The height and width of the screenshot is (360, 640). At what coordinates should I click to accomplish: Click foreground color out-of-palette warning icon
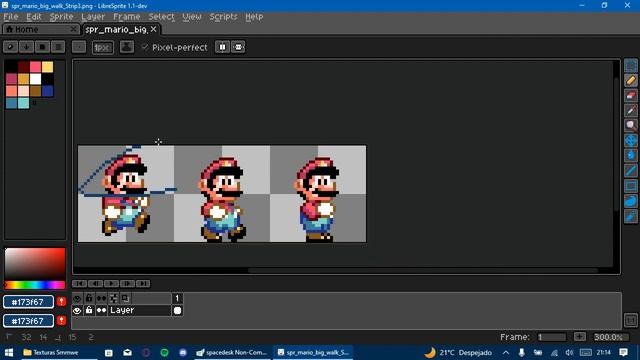click(61, 302)
